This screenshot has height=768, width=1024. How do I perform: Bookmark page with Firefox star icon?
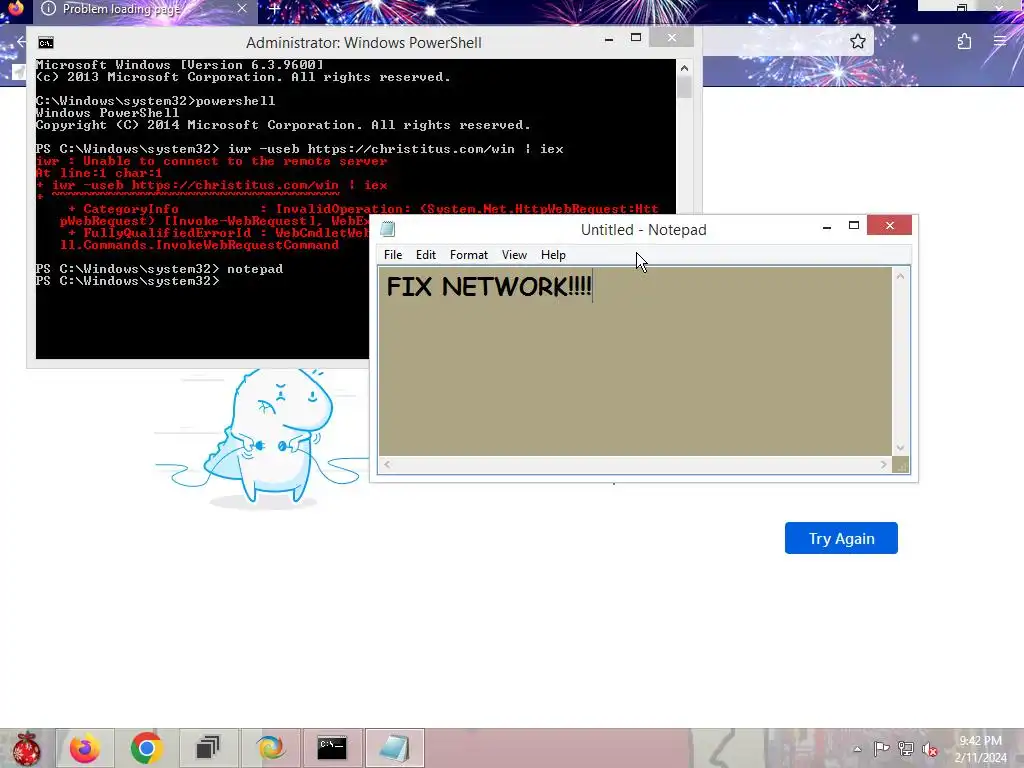tap(857, 42)
